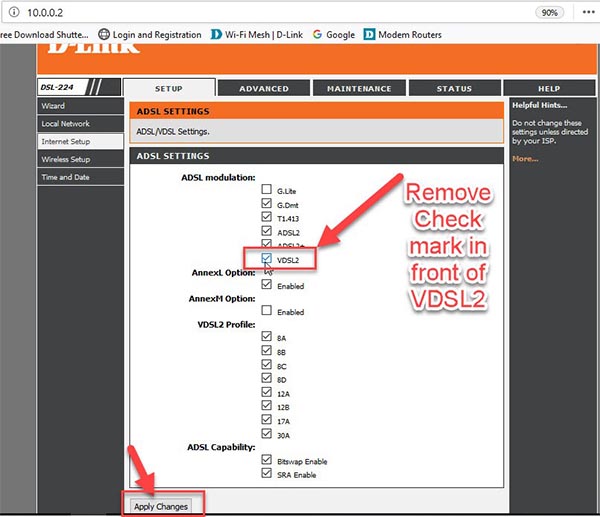Open the More... helpful hints link

525,159
